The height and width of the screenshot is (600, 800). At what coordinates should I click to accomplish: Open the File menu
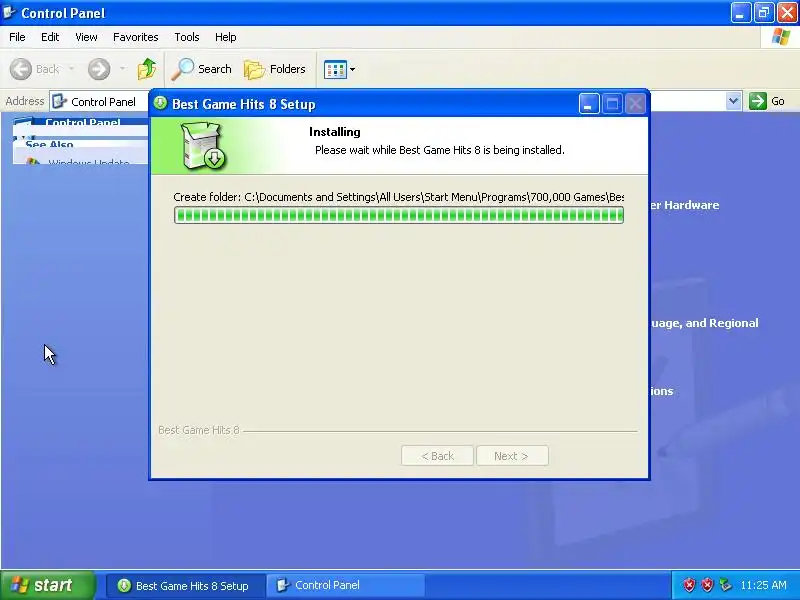point(17,37)
